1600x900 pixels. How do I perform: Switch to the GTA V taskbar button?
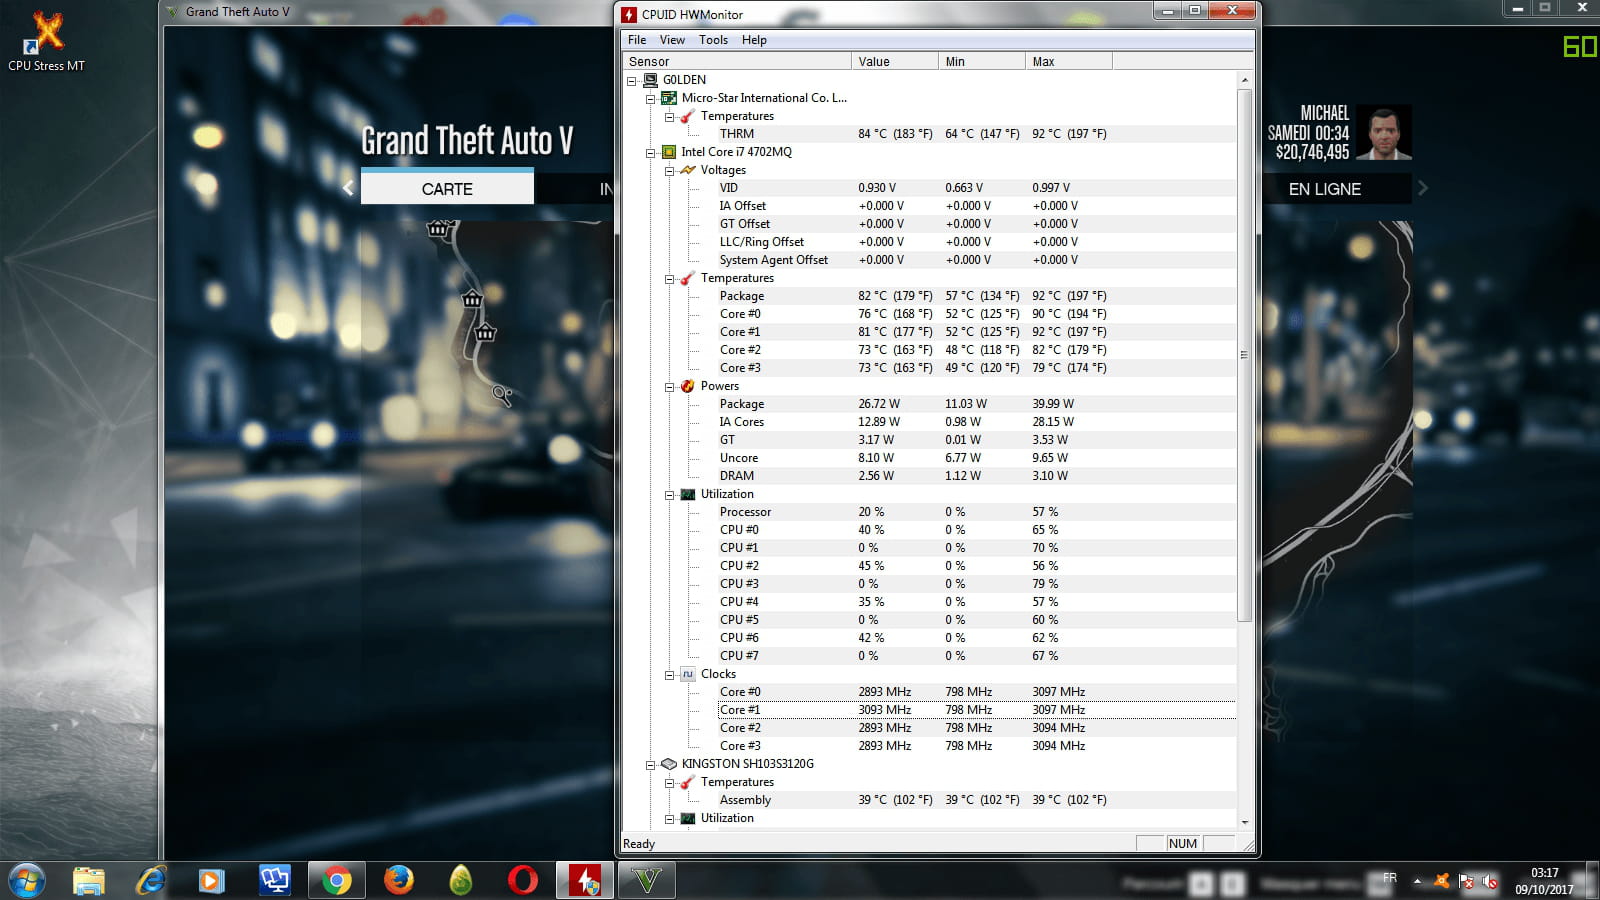(x=647, y=881)
